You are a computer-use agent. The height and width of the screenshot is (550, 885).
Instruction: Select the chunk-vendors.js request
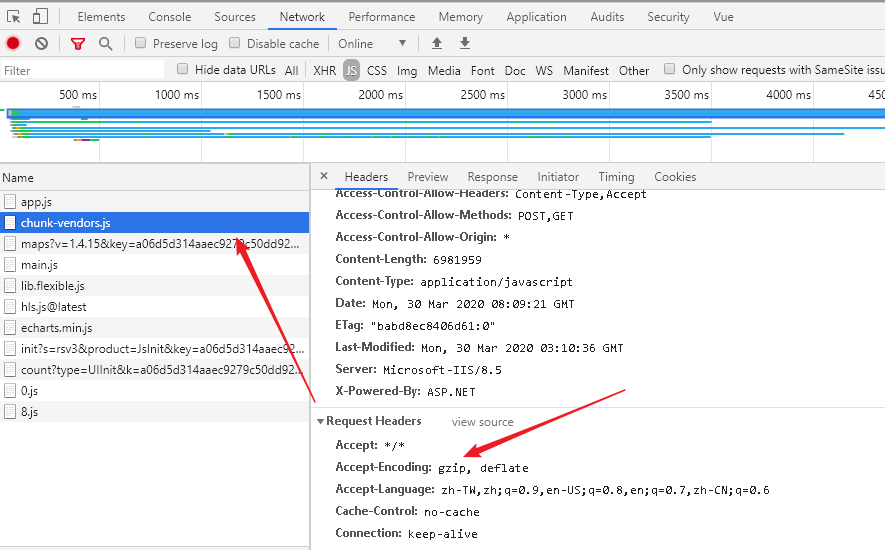coord(155,222)
